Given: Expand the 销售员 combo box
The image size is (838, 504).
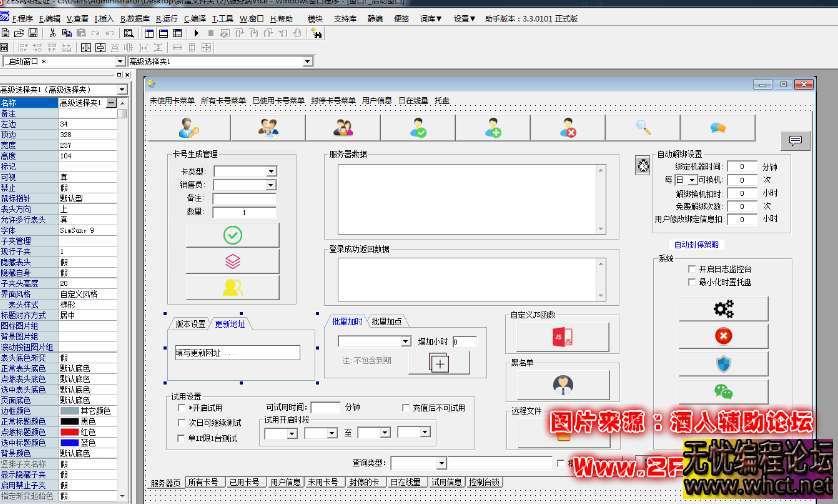Looking at the screenshot, I should [270, 185].
